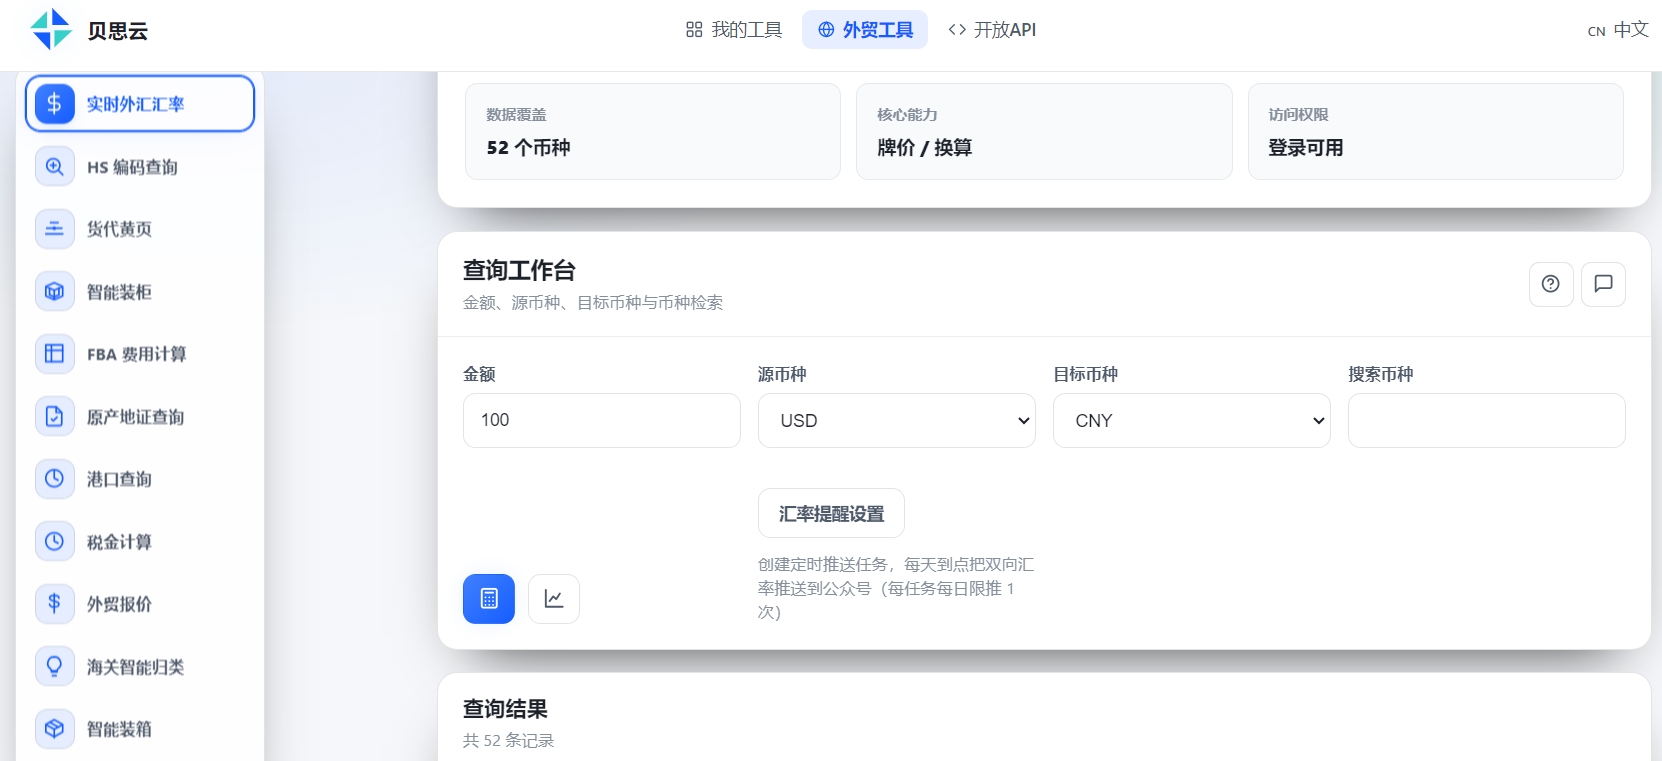This screenshot has width=1662, height=761.
Task: Open 外贸报价 menu entry
Action: [x=140, y=603]
